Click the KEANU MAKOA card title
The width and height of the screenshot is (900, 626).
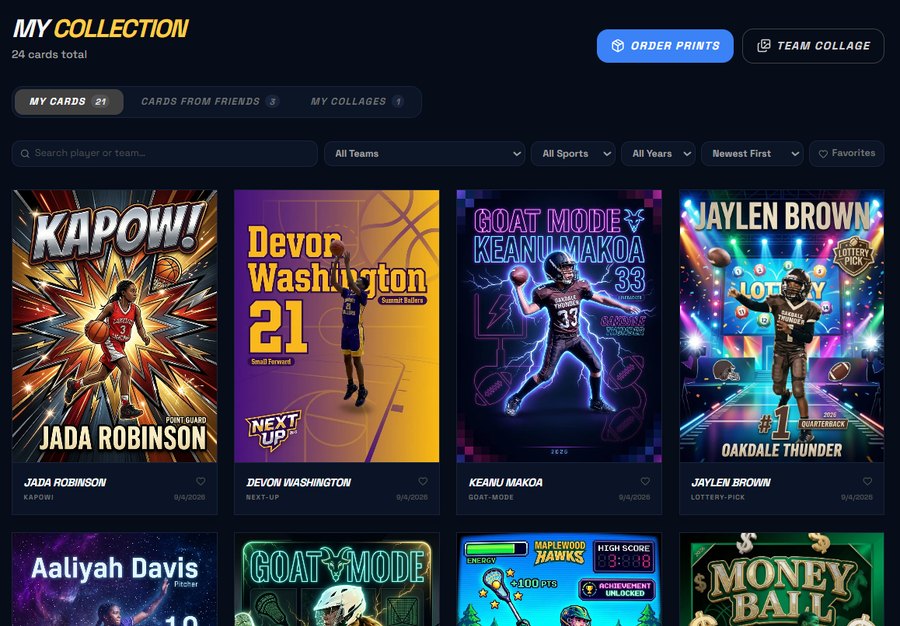[505, 483]
